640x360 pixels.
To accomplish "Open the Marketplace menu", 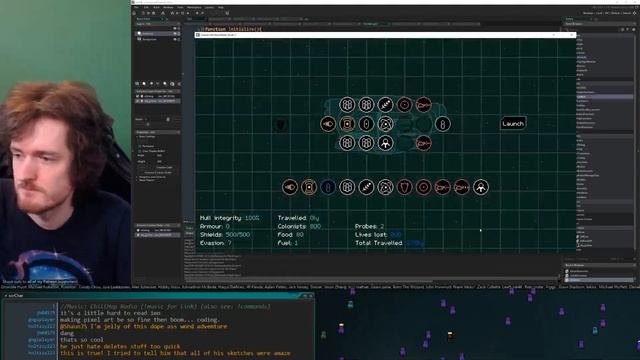I will pos(194,7).
